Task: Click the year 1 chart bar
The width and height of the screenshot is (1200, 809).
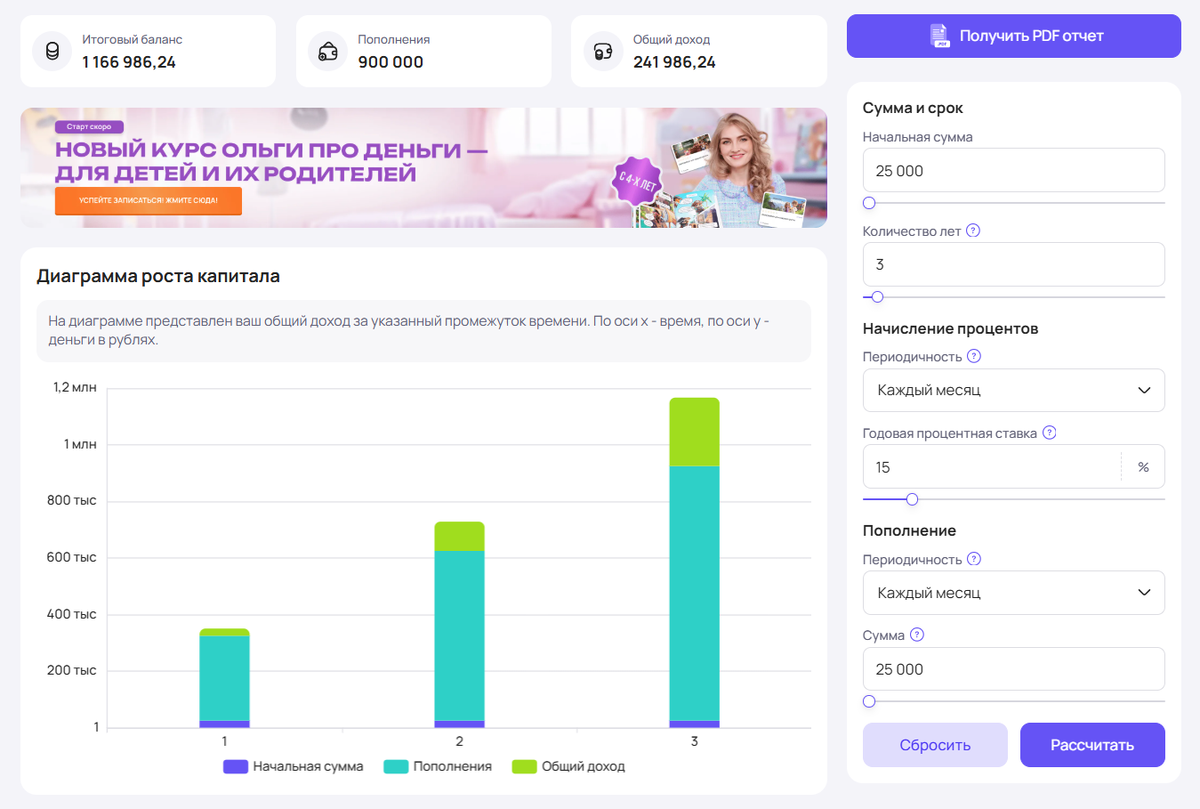Action: point(225,678)
